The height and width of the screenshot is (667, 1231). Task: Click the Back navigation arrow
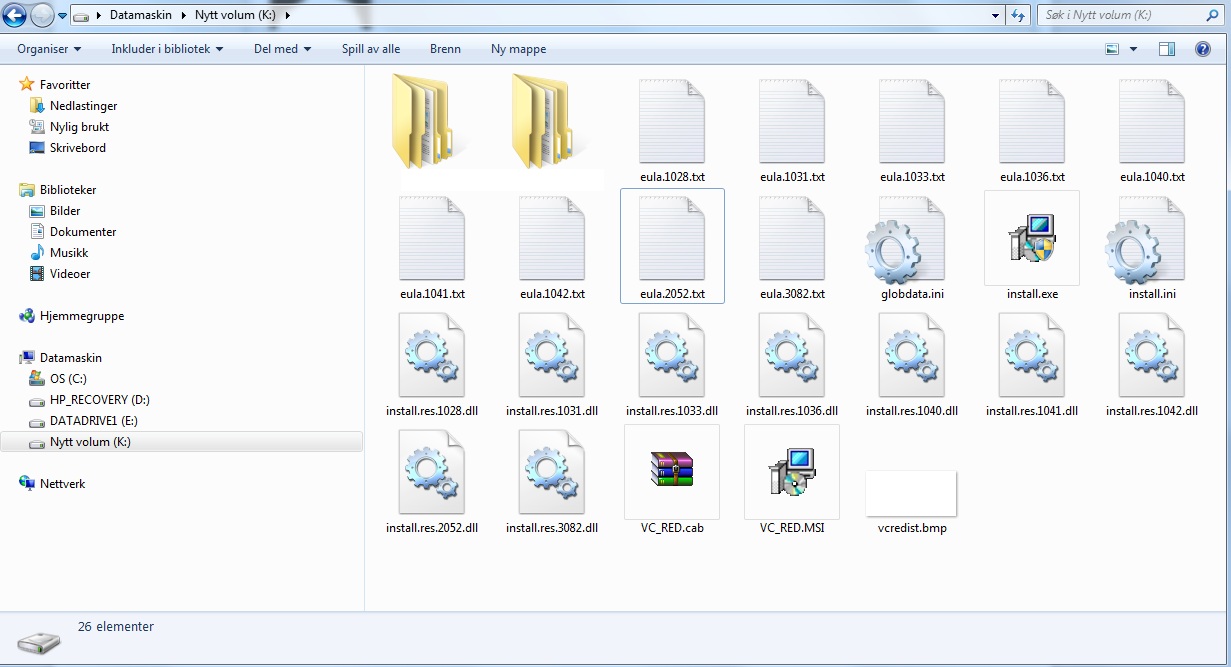[x=15, y=15]
